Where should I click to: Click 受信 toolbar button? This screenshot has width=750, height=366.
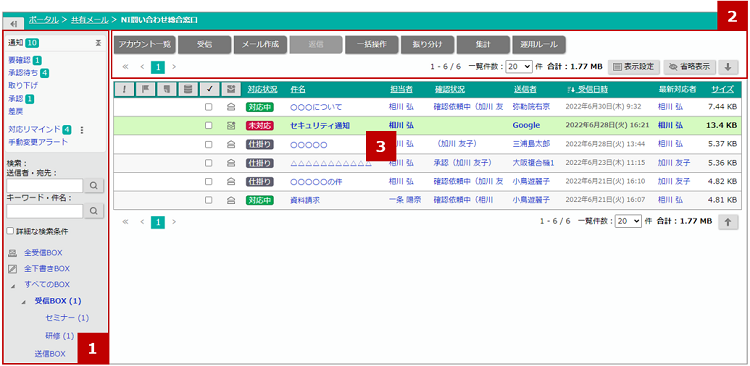(x=204, y=45)
